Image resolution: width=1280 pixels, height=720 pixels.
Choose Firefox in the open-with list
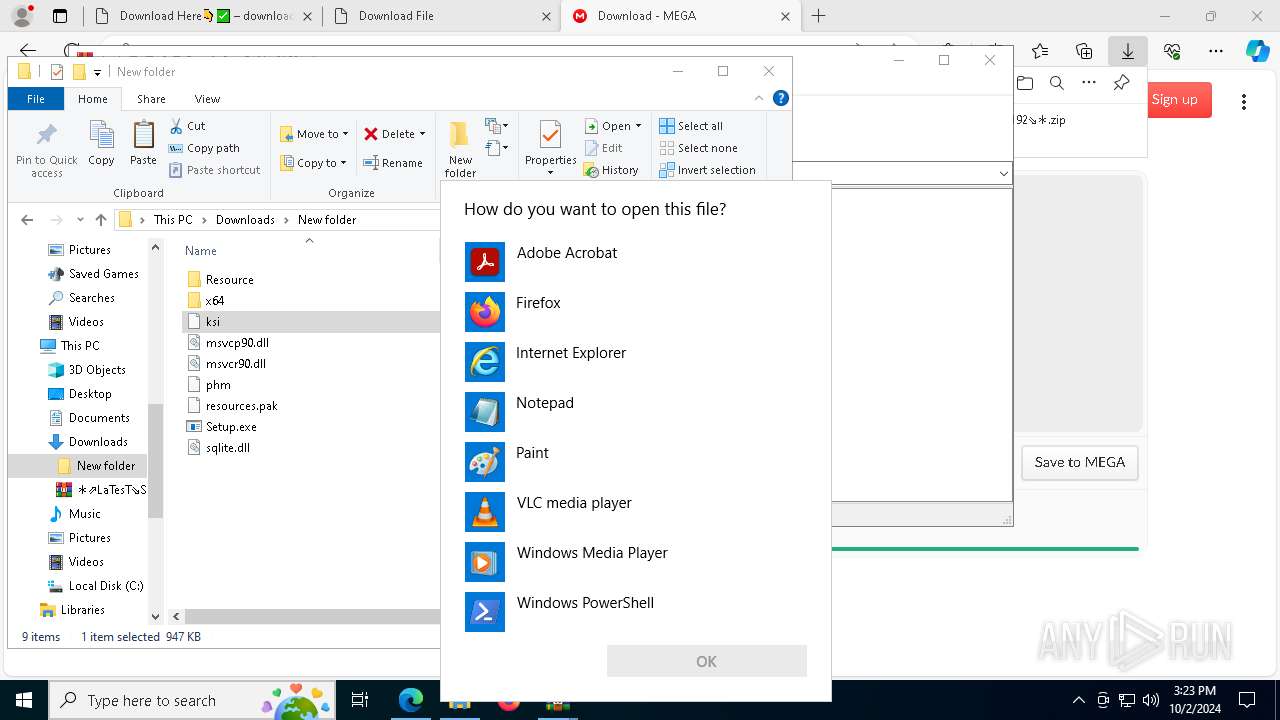click(635, 312)
